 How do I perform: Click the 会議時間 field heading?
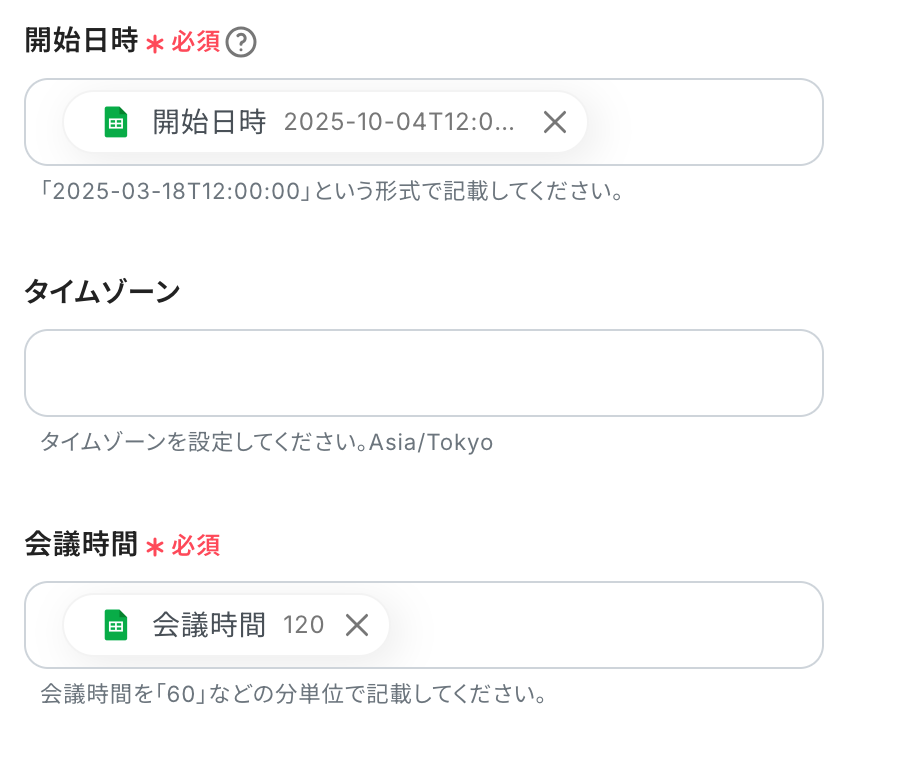81,545
